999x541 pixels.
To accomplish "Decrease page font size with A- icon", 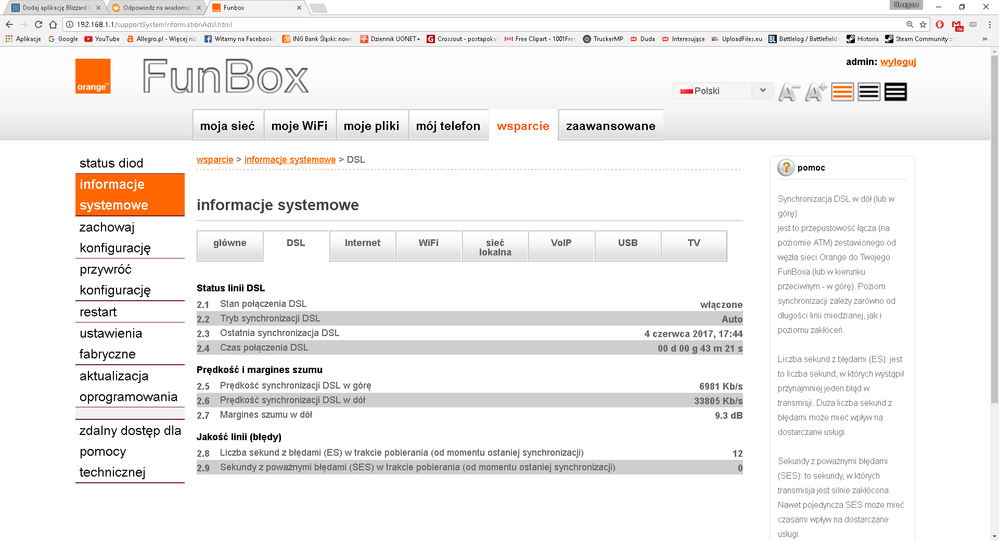I will click(x=788, y=92).
